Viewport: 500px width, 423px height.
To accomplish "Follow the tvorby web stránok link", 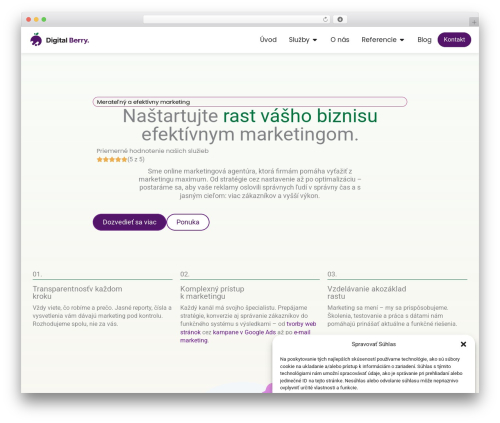I will pos(301,324).
